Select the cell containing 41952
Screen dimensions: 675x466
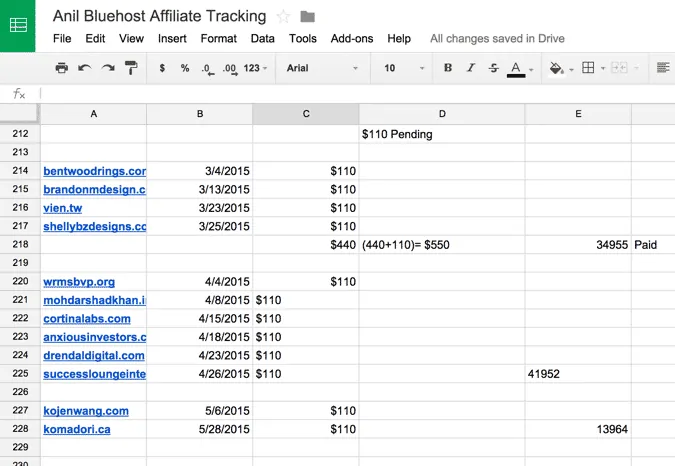[578, 374]
